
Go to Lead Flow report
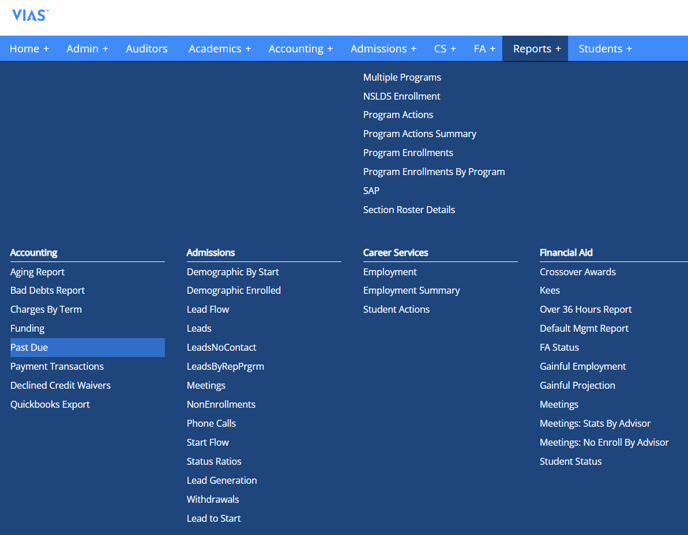(x=207, y=309)
